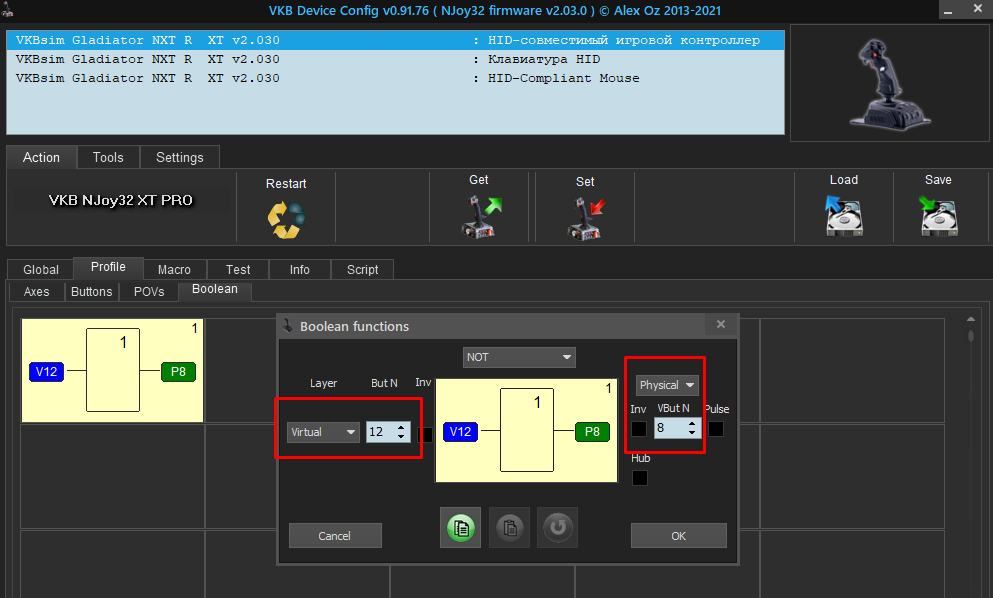Click the joystick device image
Image resolution: width=993 pixels, height=598 pixels.
pos(890,84)
